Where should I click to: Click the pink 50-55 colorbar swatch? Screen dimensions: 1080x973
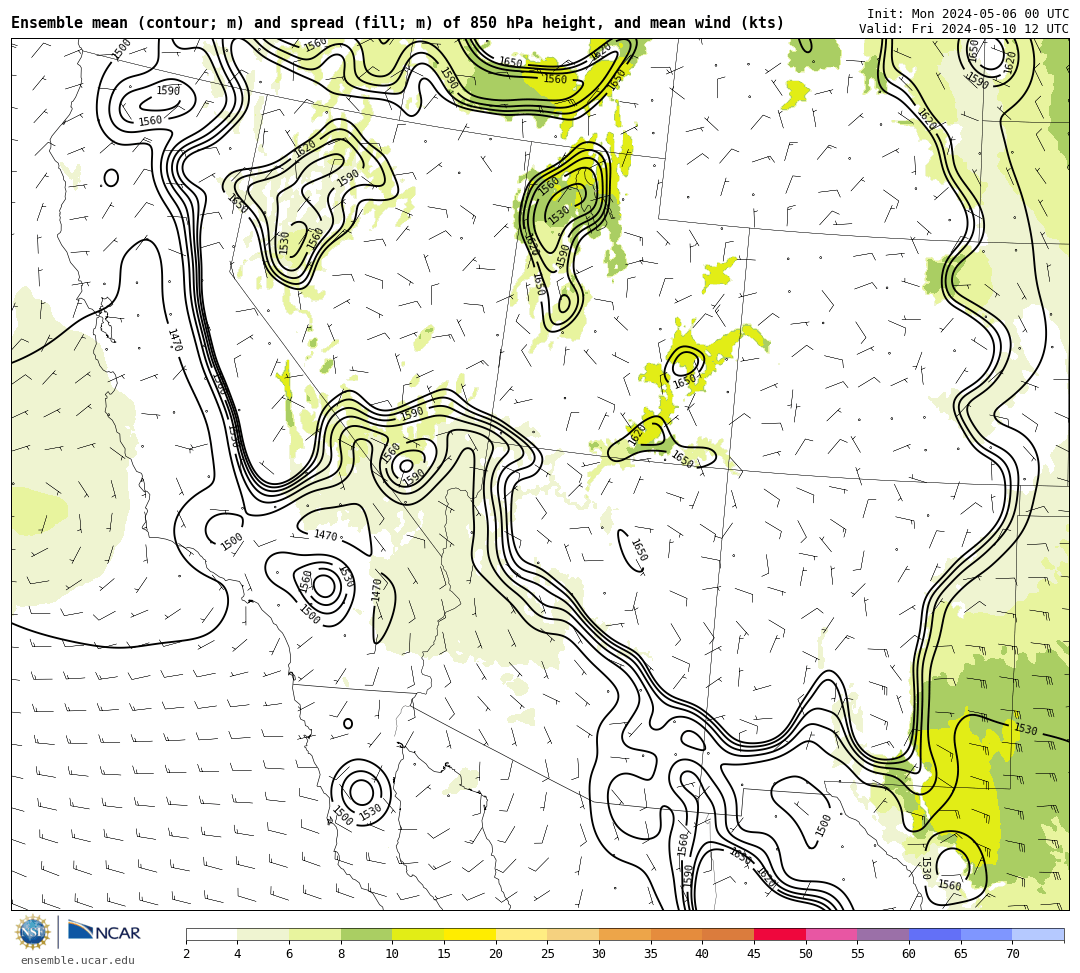(831, 934)
